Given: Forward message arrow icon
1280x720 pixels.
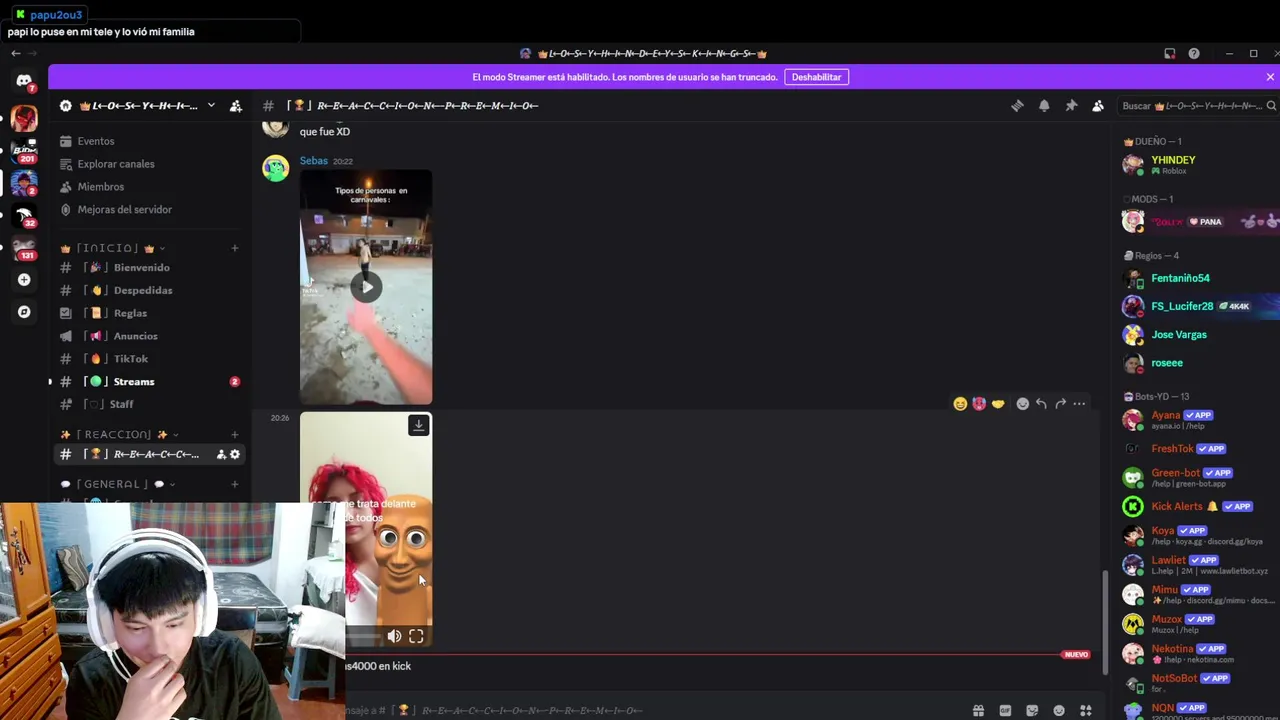Looking at the screenshot, I should point(1060,404).
